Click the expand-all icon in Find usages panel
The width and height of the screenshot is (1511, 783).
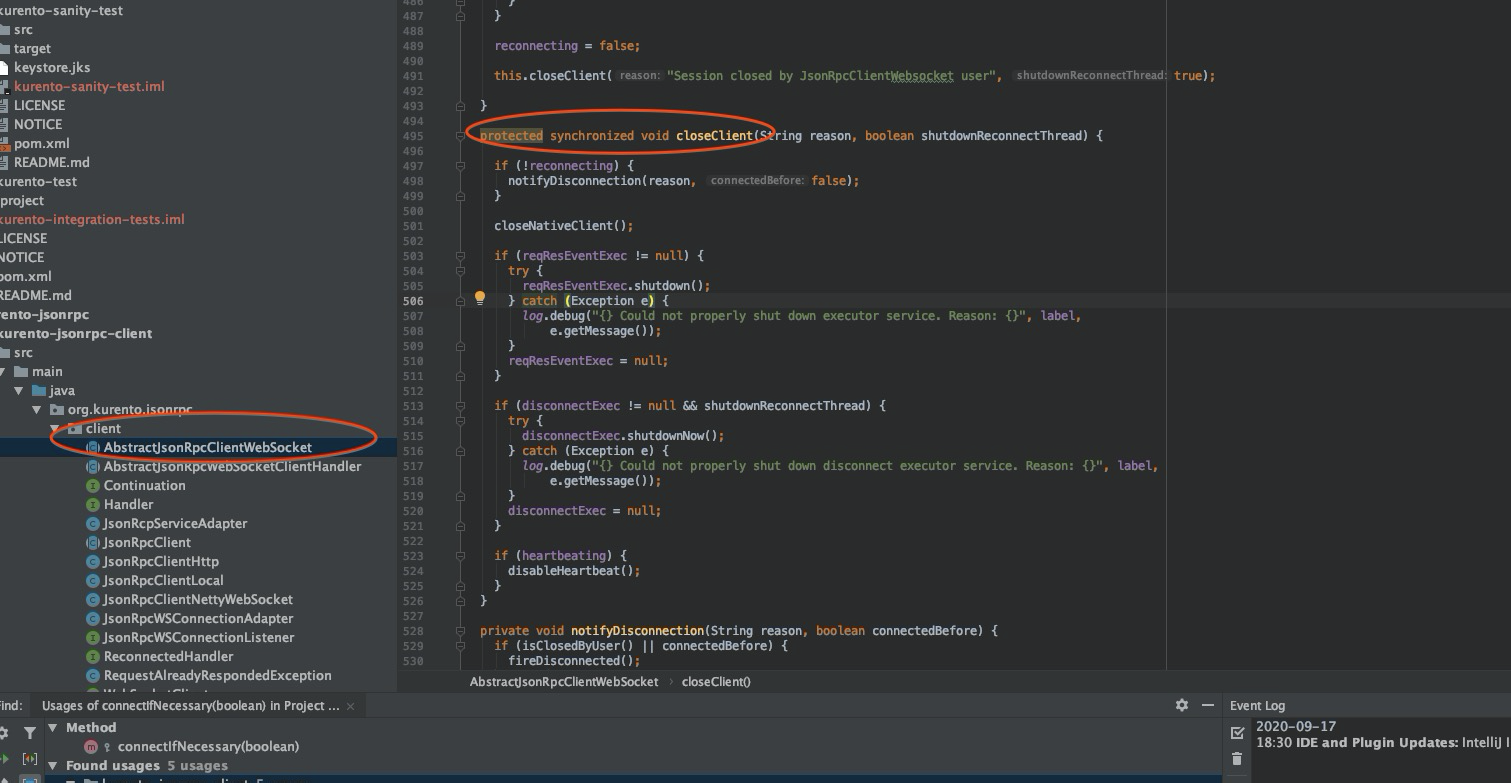[x=31, y=758]
